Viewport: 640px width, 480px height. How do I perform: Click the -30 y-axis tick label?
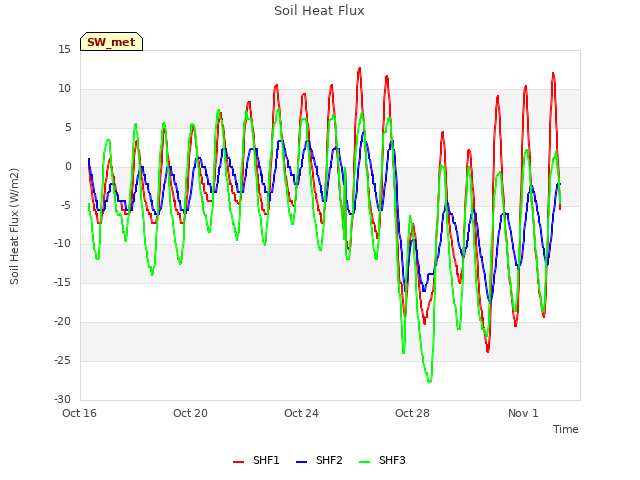pos(62,399)
